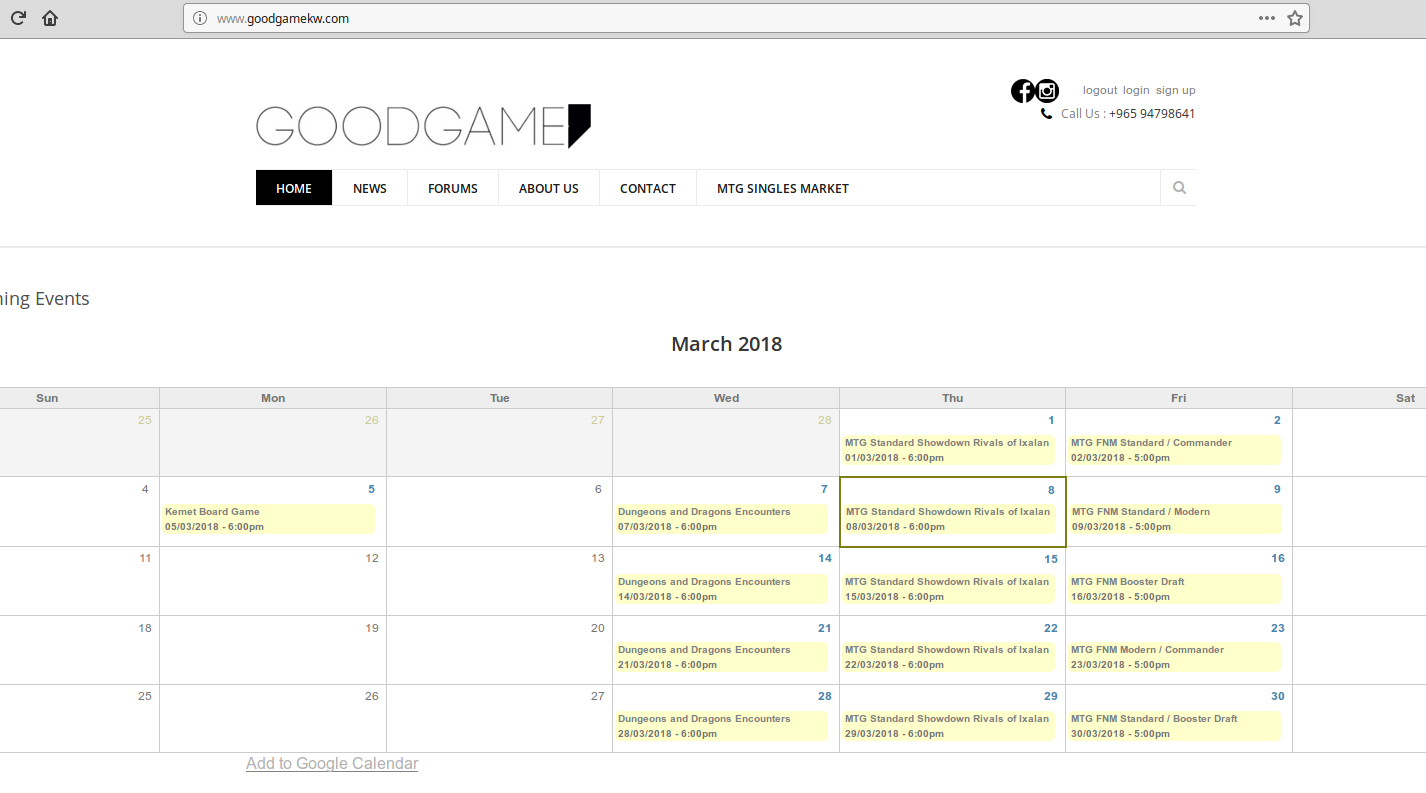Click the phone number +965 94798641
Screen dimensions: 1426x793
click(x=1152, y=114)
